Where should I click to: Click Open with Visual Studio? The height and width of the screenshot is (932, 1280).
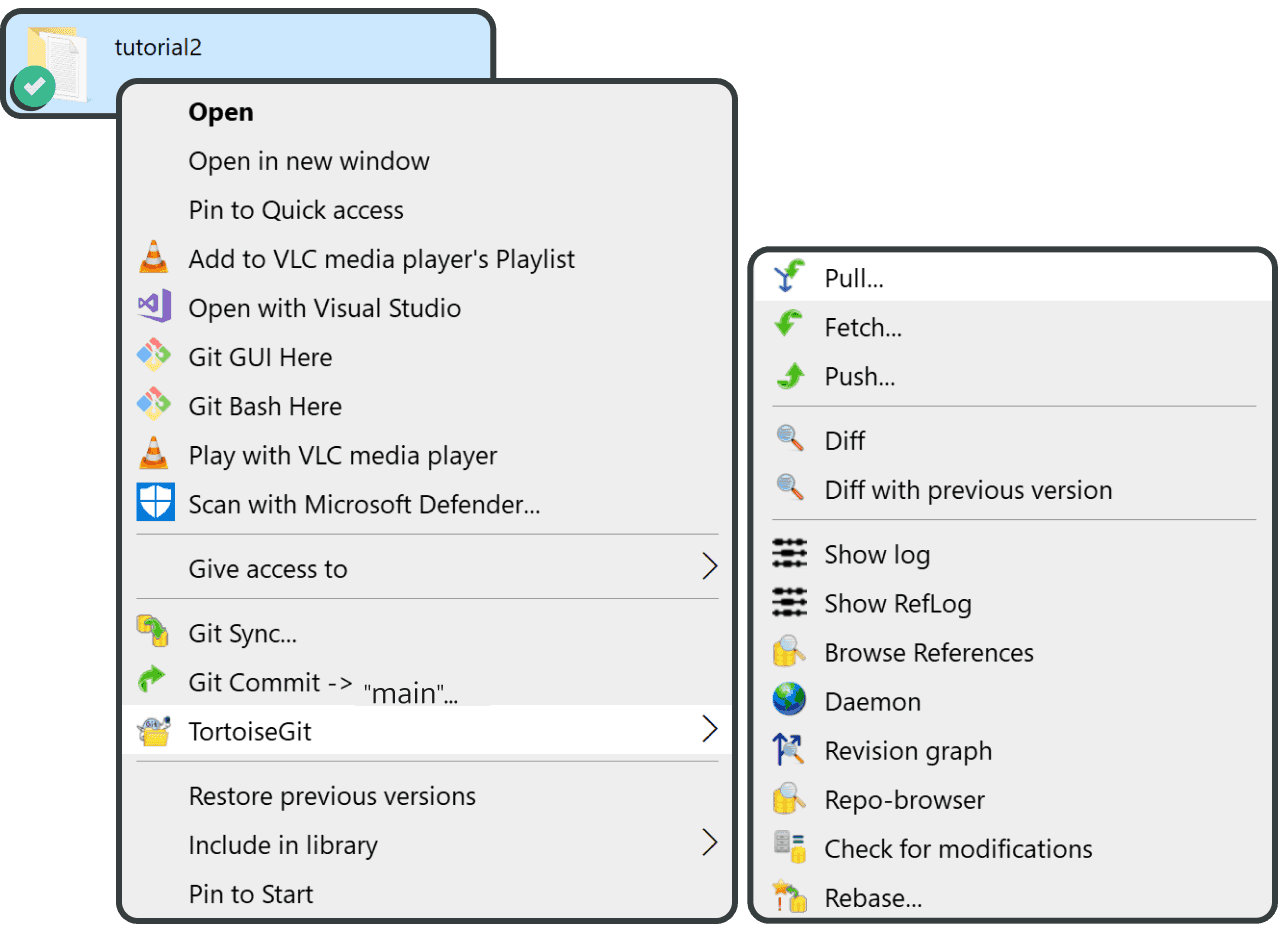pyautogui.click(x=324, y=307)
